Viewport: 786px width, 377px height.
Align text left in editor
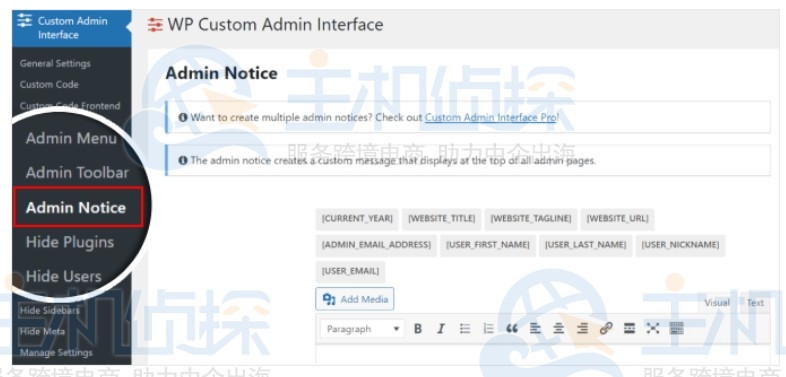coord(535,329)
